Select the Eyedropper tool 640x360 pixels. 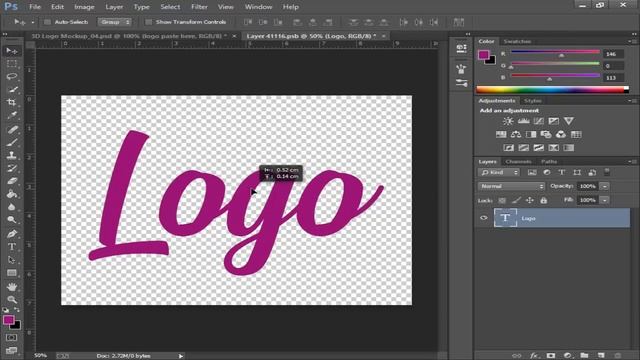point(11,116)
